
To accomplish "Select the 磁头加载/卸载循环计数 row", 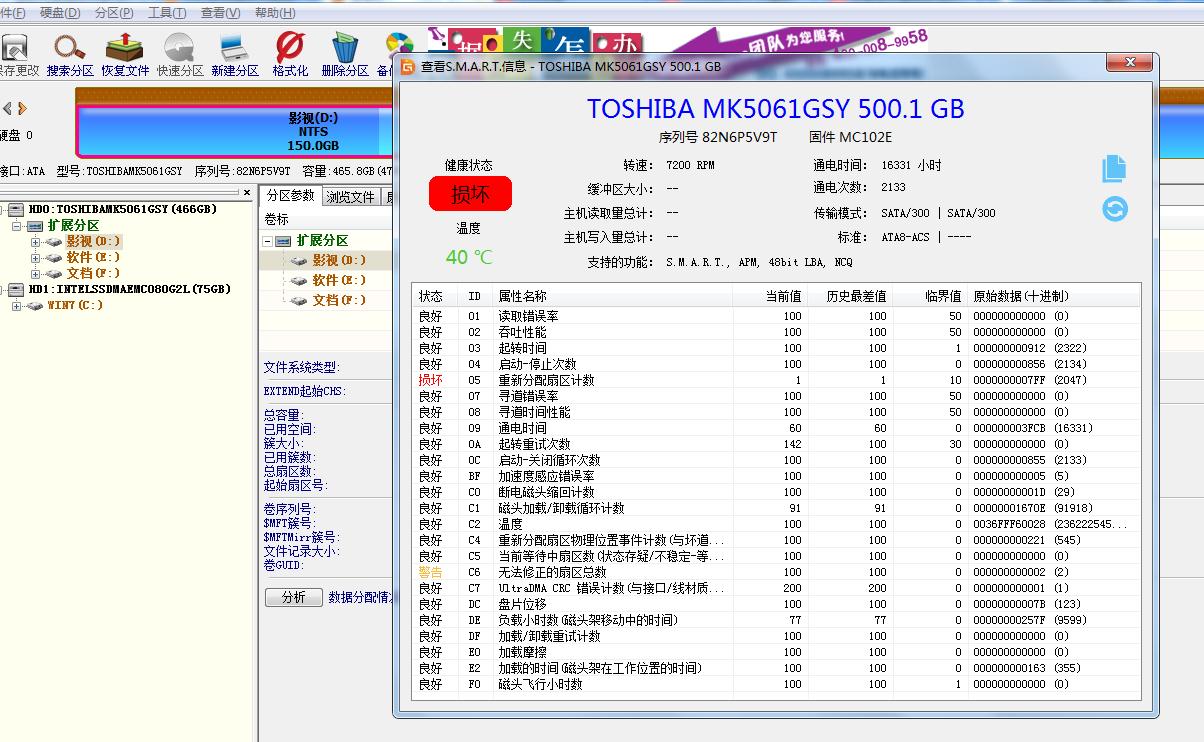I will (776, 508).
